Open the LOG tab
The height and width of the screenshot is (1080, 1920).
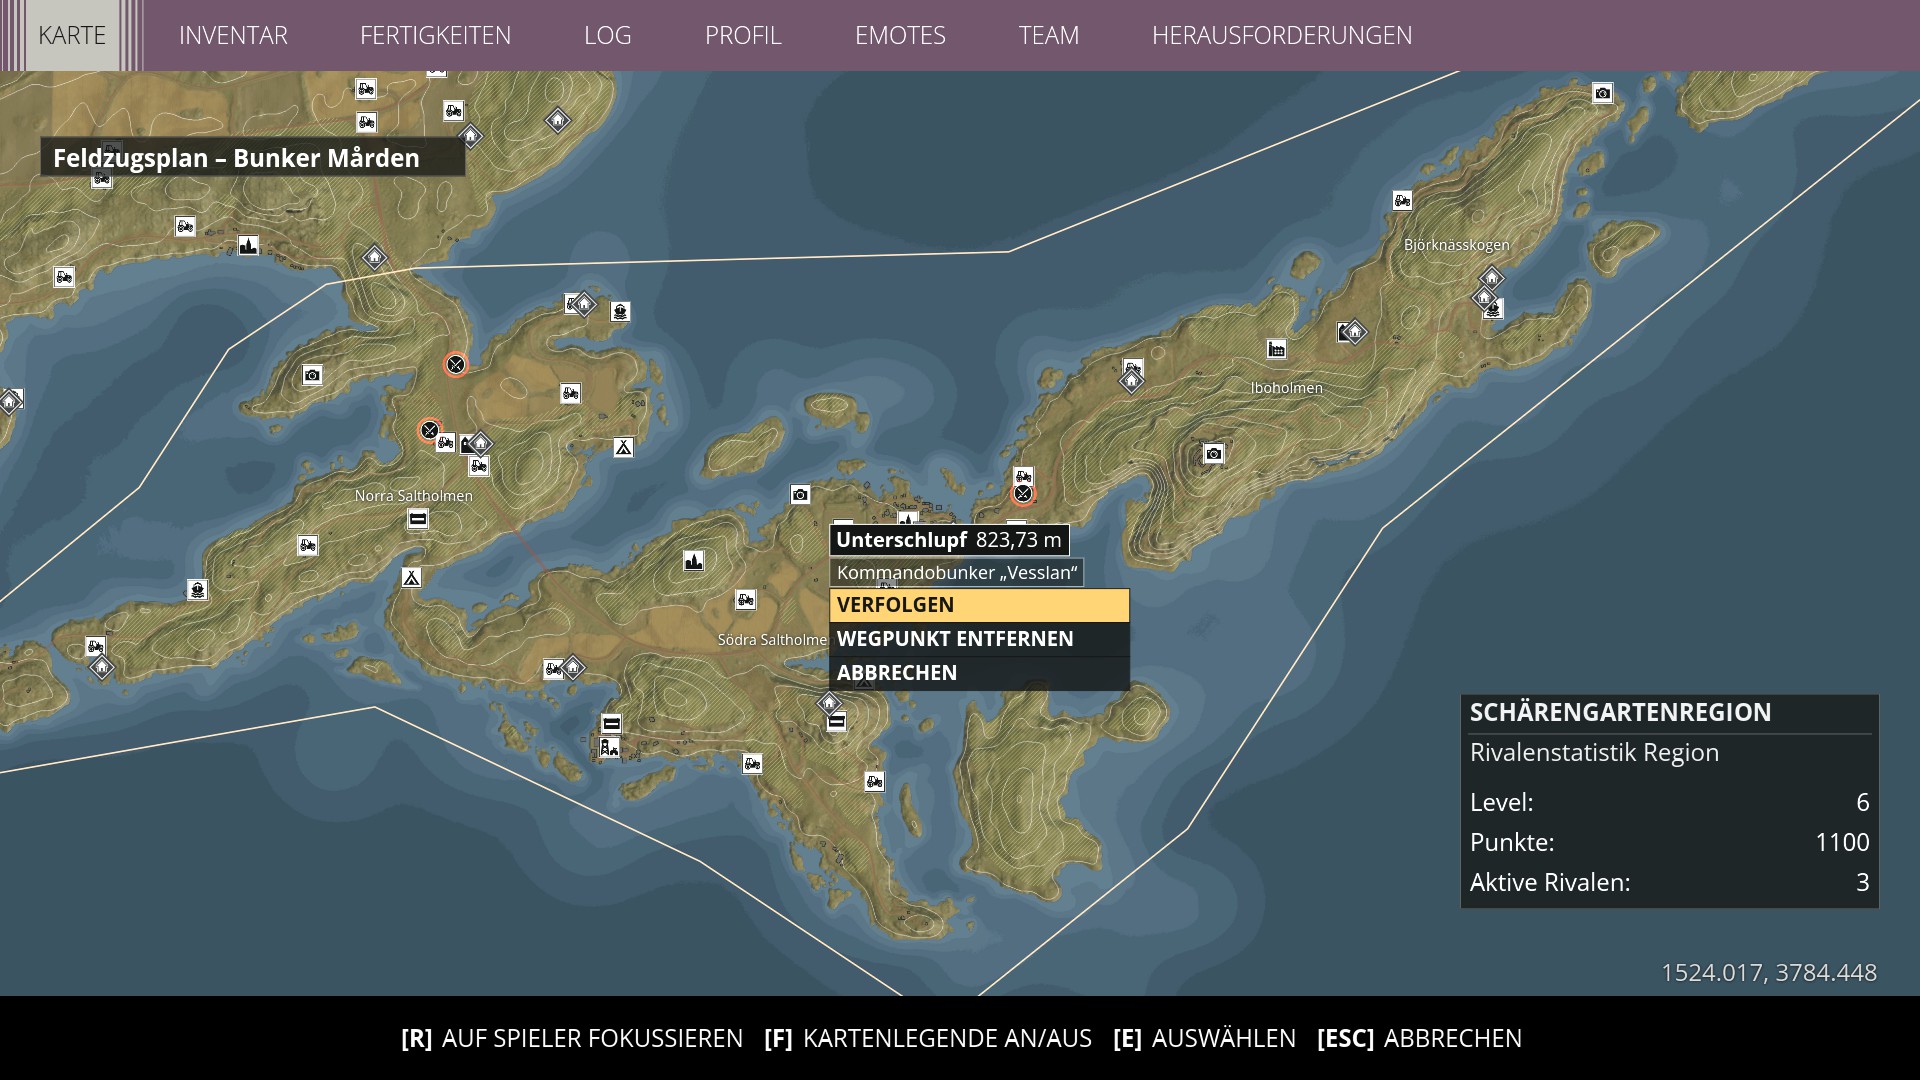[x=607, y=35]
